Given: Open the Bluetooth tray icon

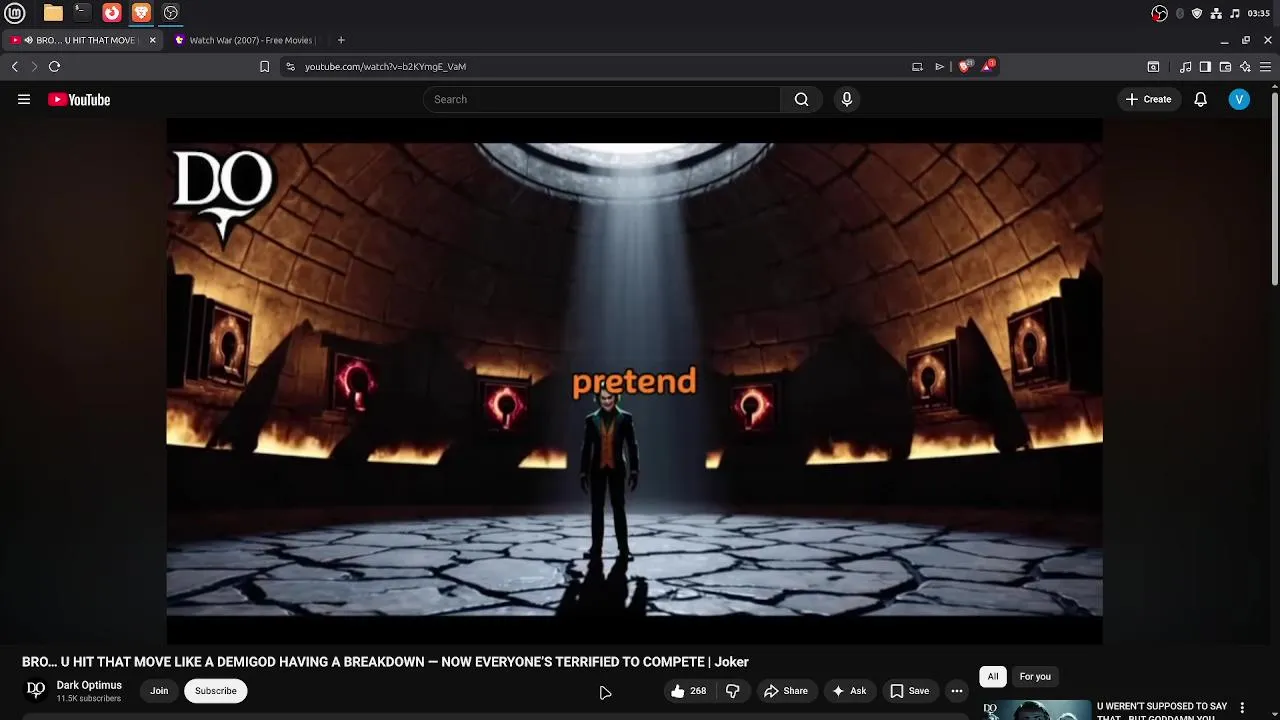Looking at the screenshot, I should pyautogui.click(x=1180, y=13).
